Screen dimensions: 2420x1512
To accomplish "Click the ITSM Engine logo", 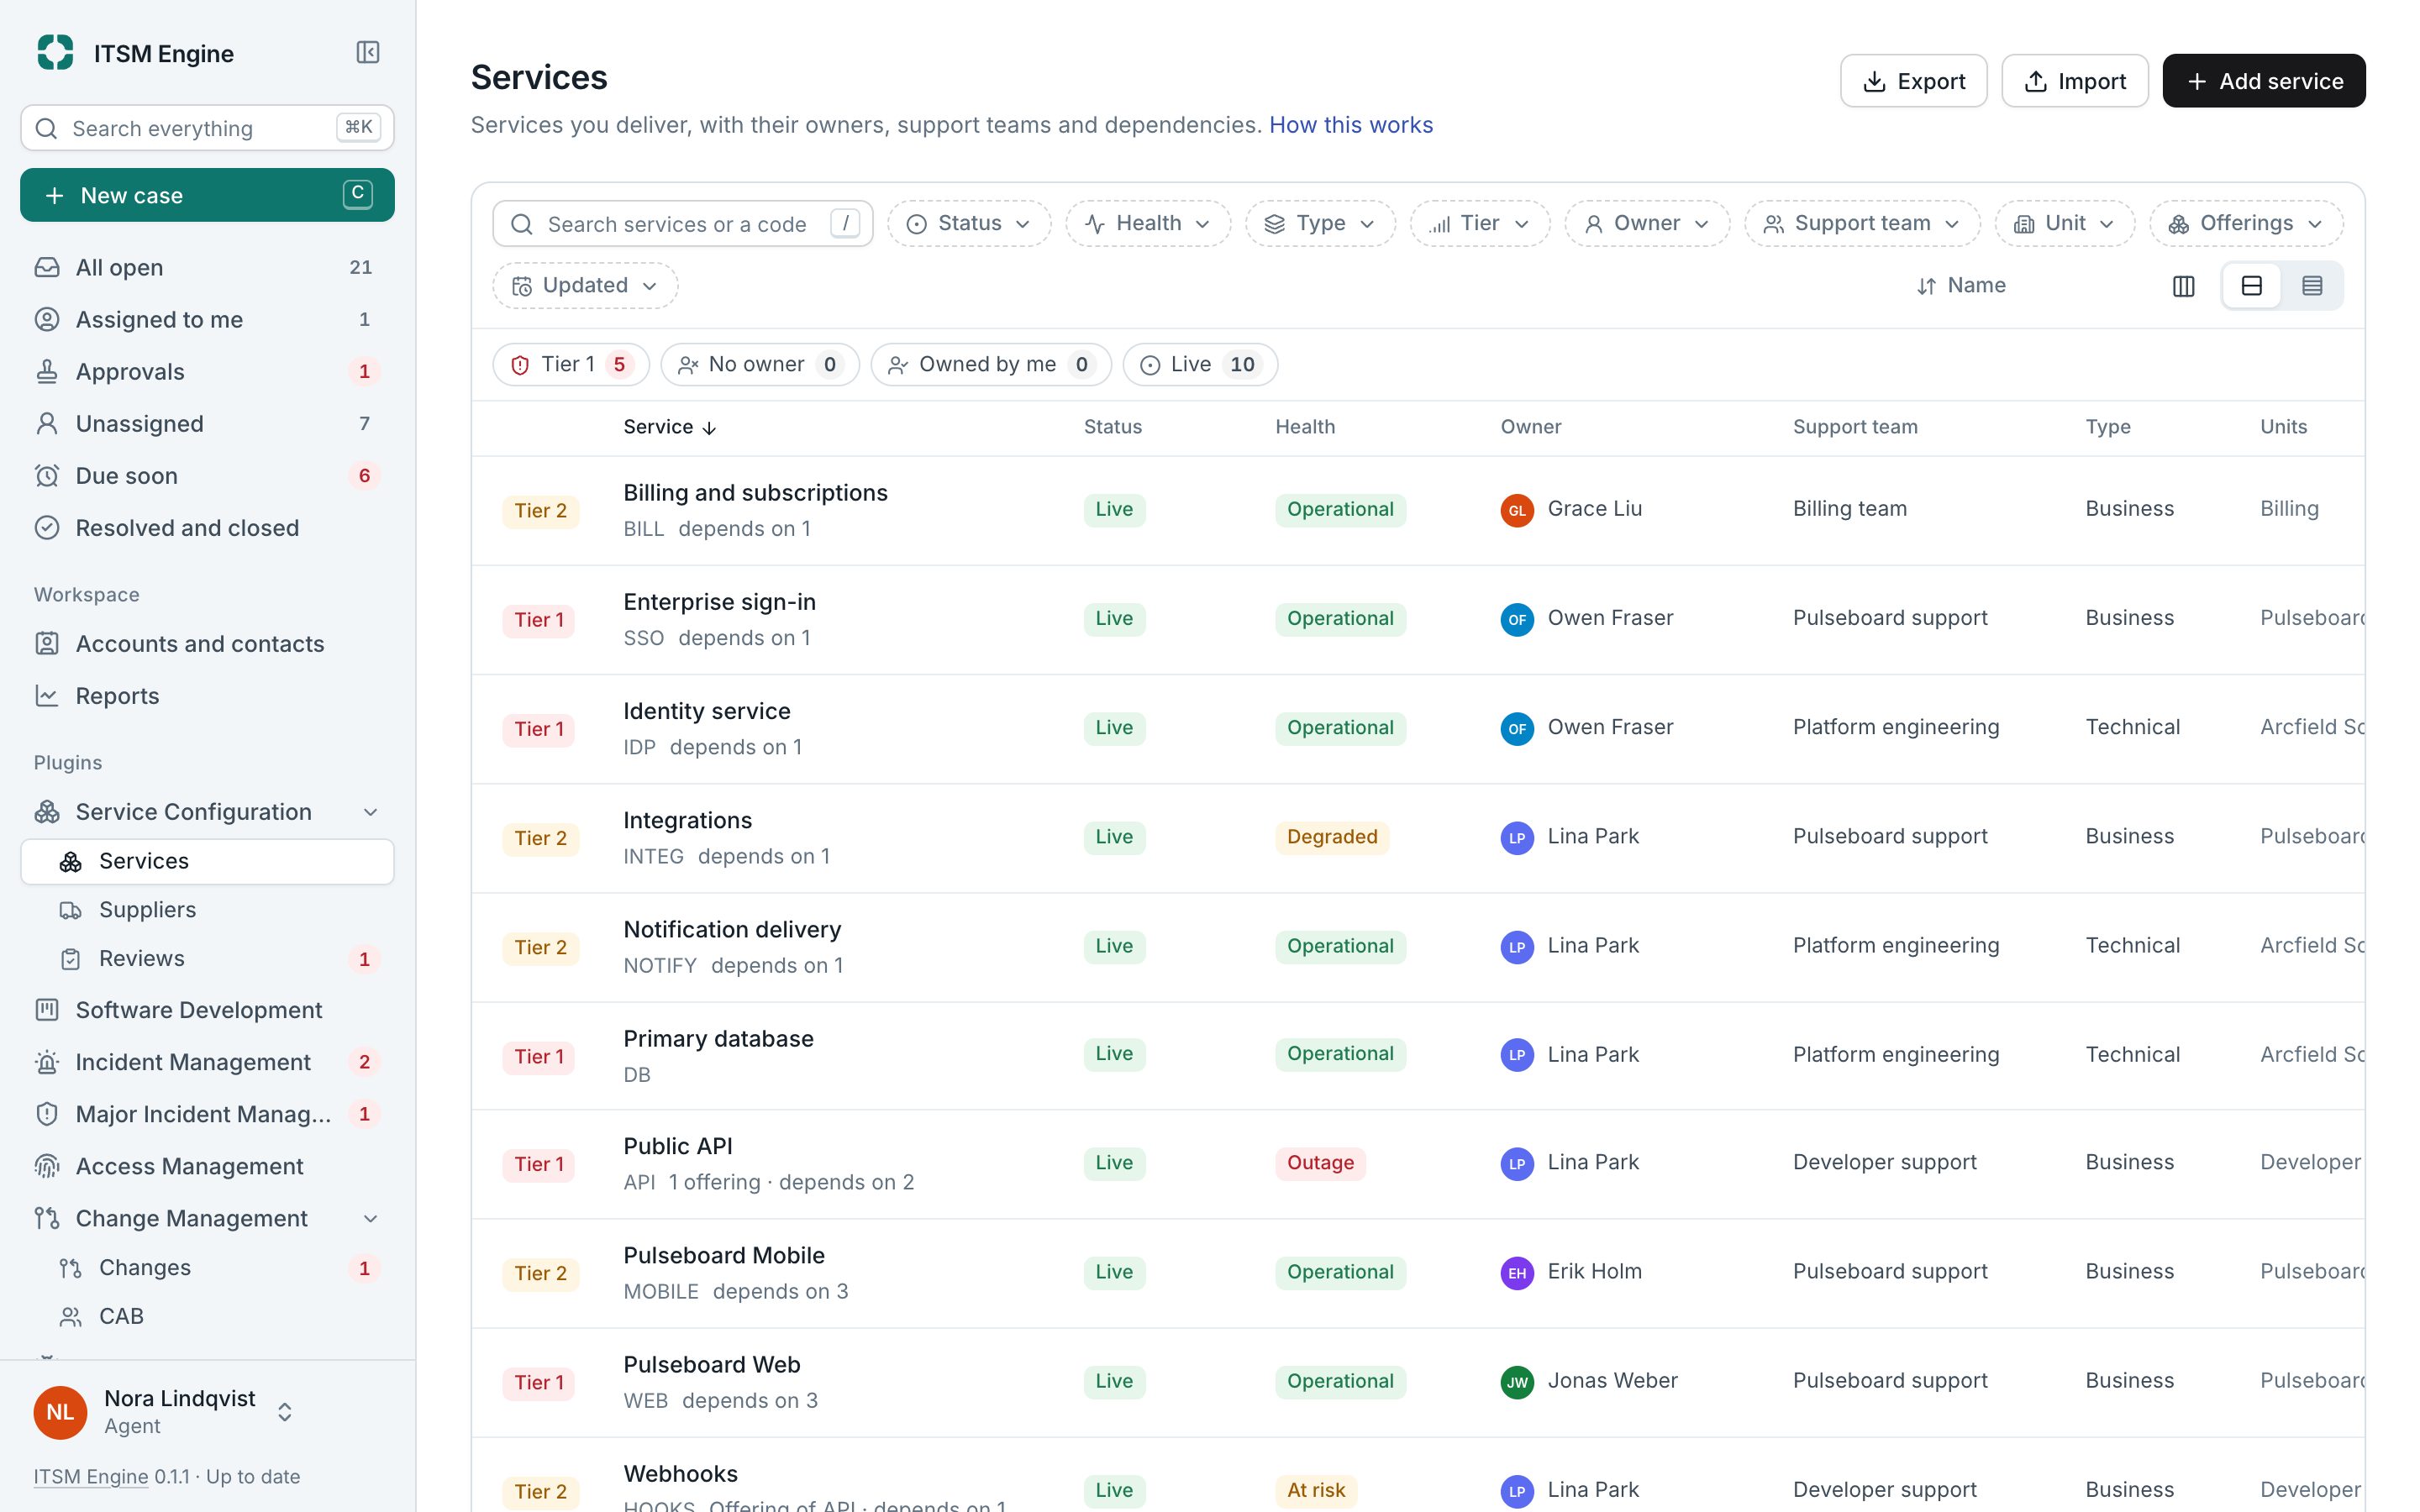I will [55, 52].
